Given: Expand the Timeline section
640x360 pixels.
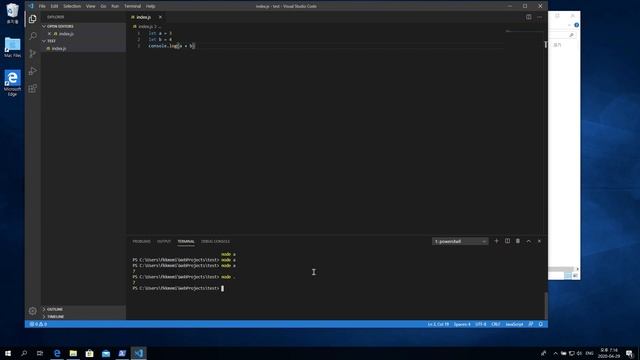Looking at the screenshot, I should (x=84, y=316).
